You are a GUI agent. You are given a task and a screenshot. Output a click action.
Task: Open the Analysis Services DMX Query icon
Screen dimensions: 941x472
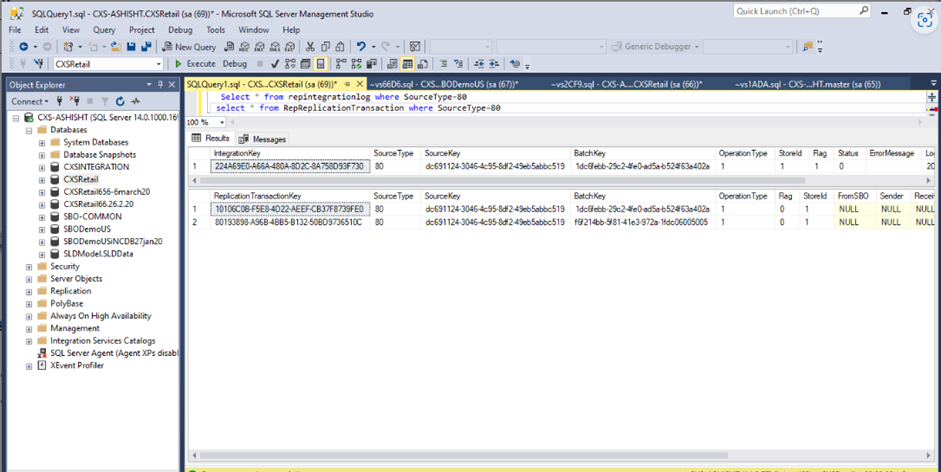[259, 47]
